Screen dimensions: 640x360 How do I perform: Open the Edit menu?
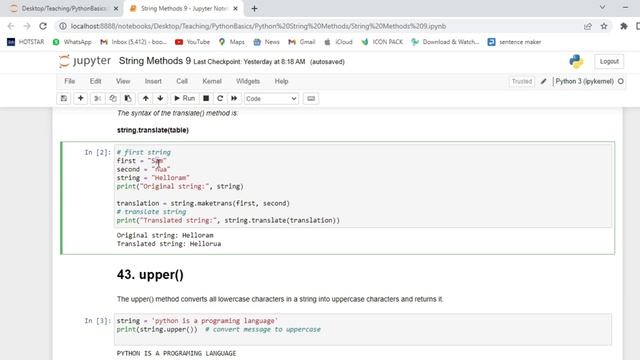pos(96,81)
